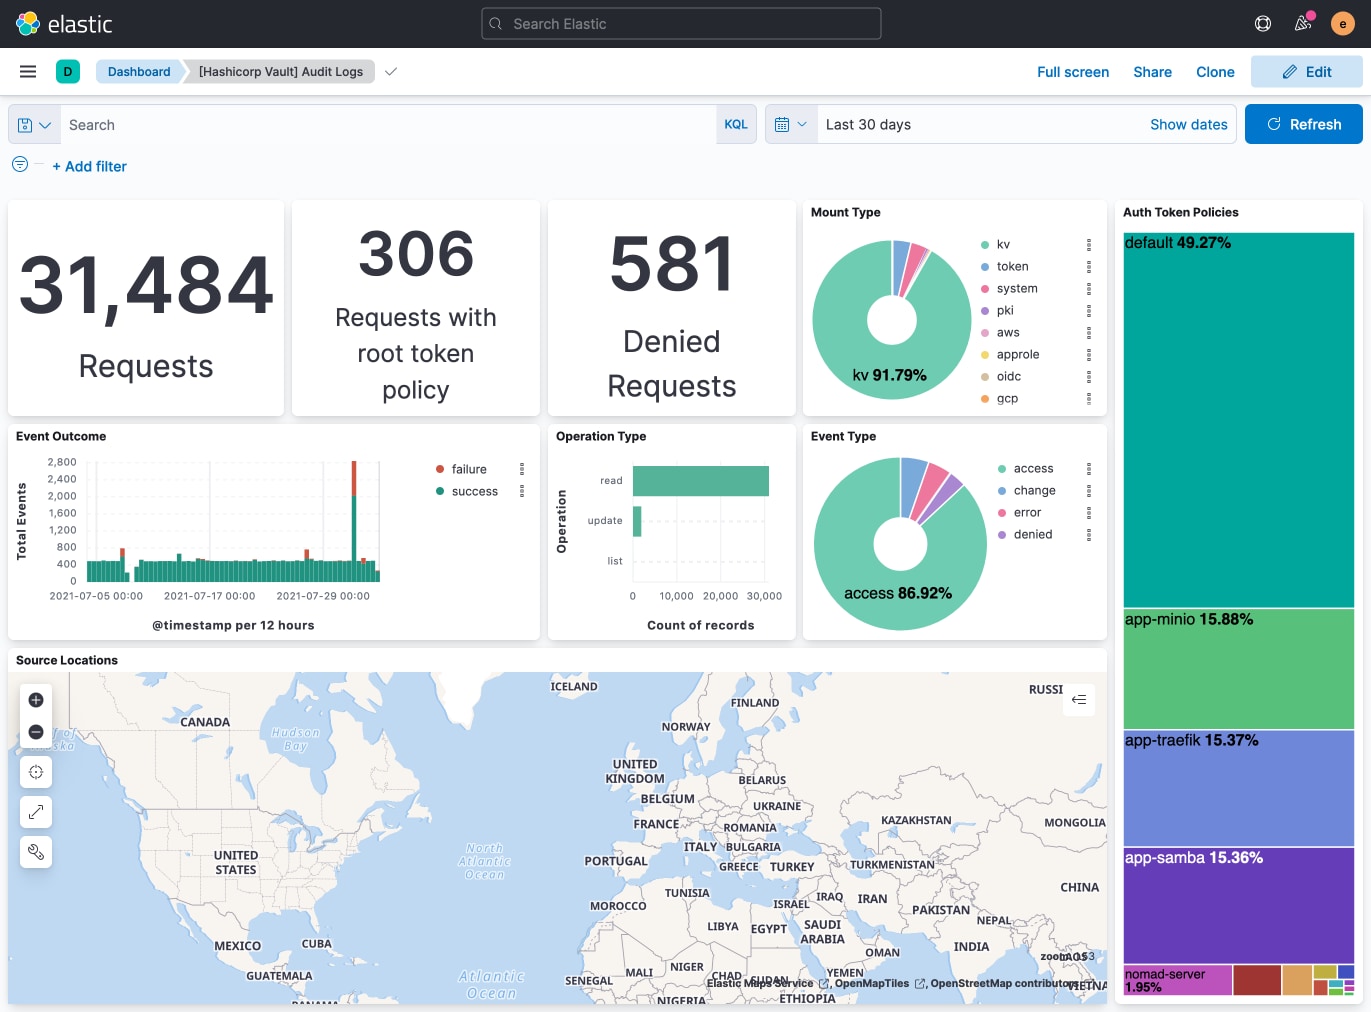Open the user avatar menu
The image size is (1371, 1012).
tap(1343, 24)
